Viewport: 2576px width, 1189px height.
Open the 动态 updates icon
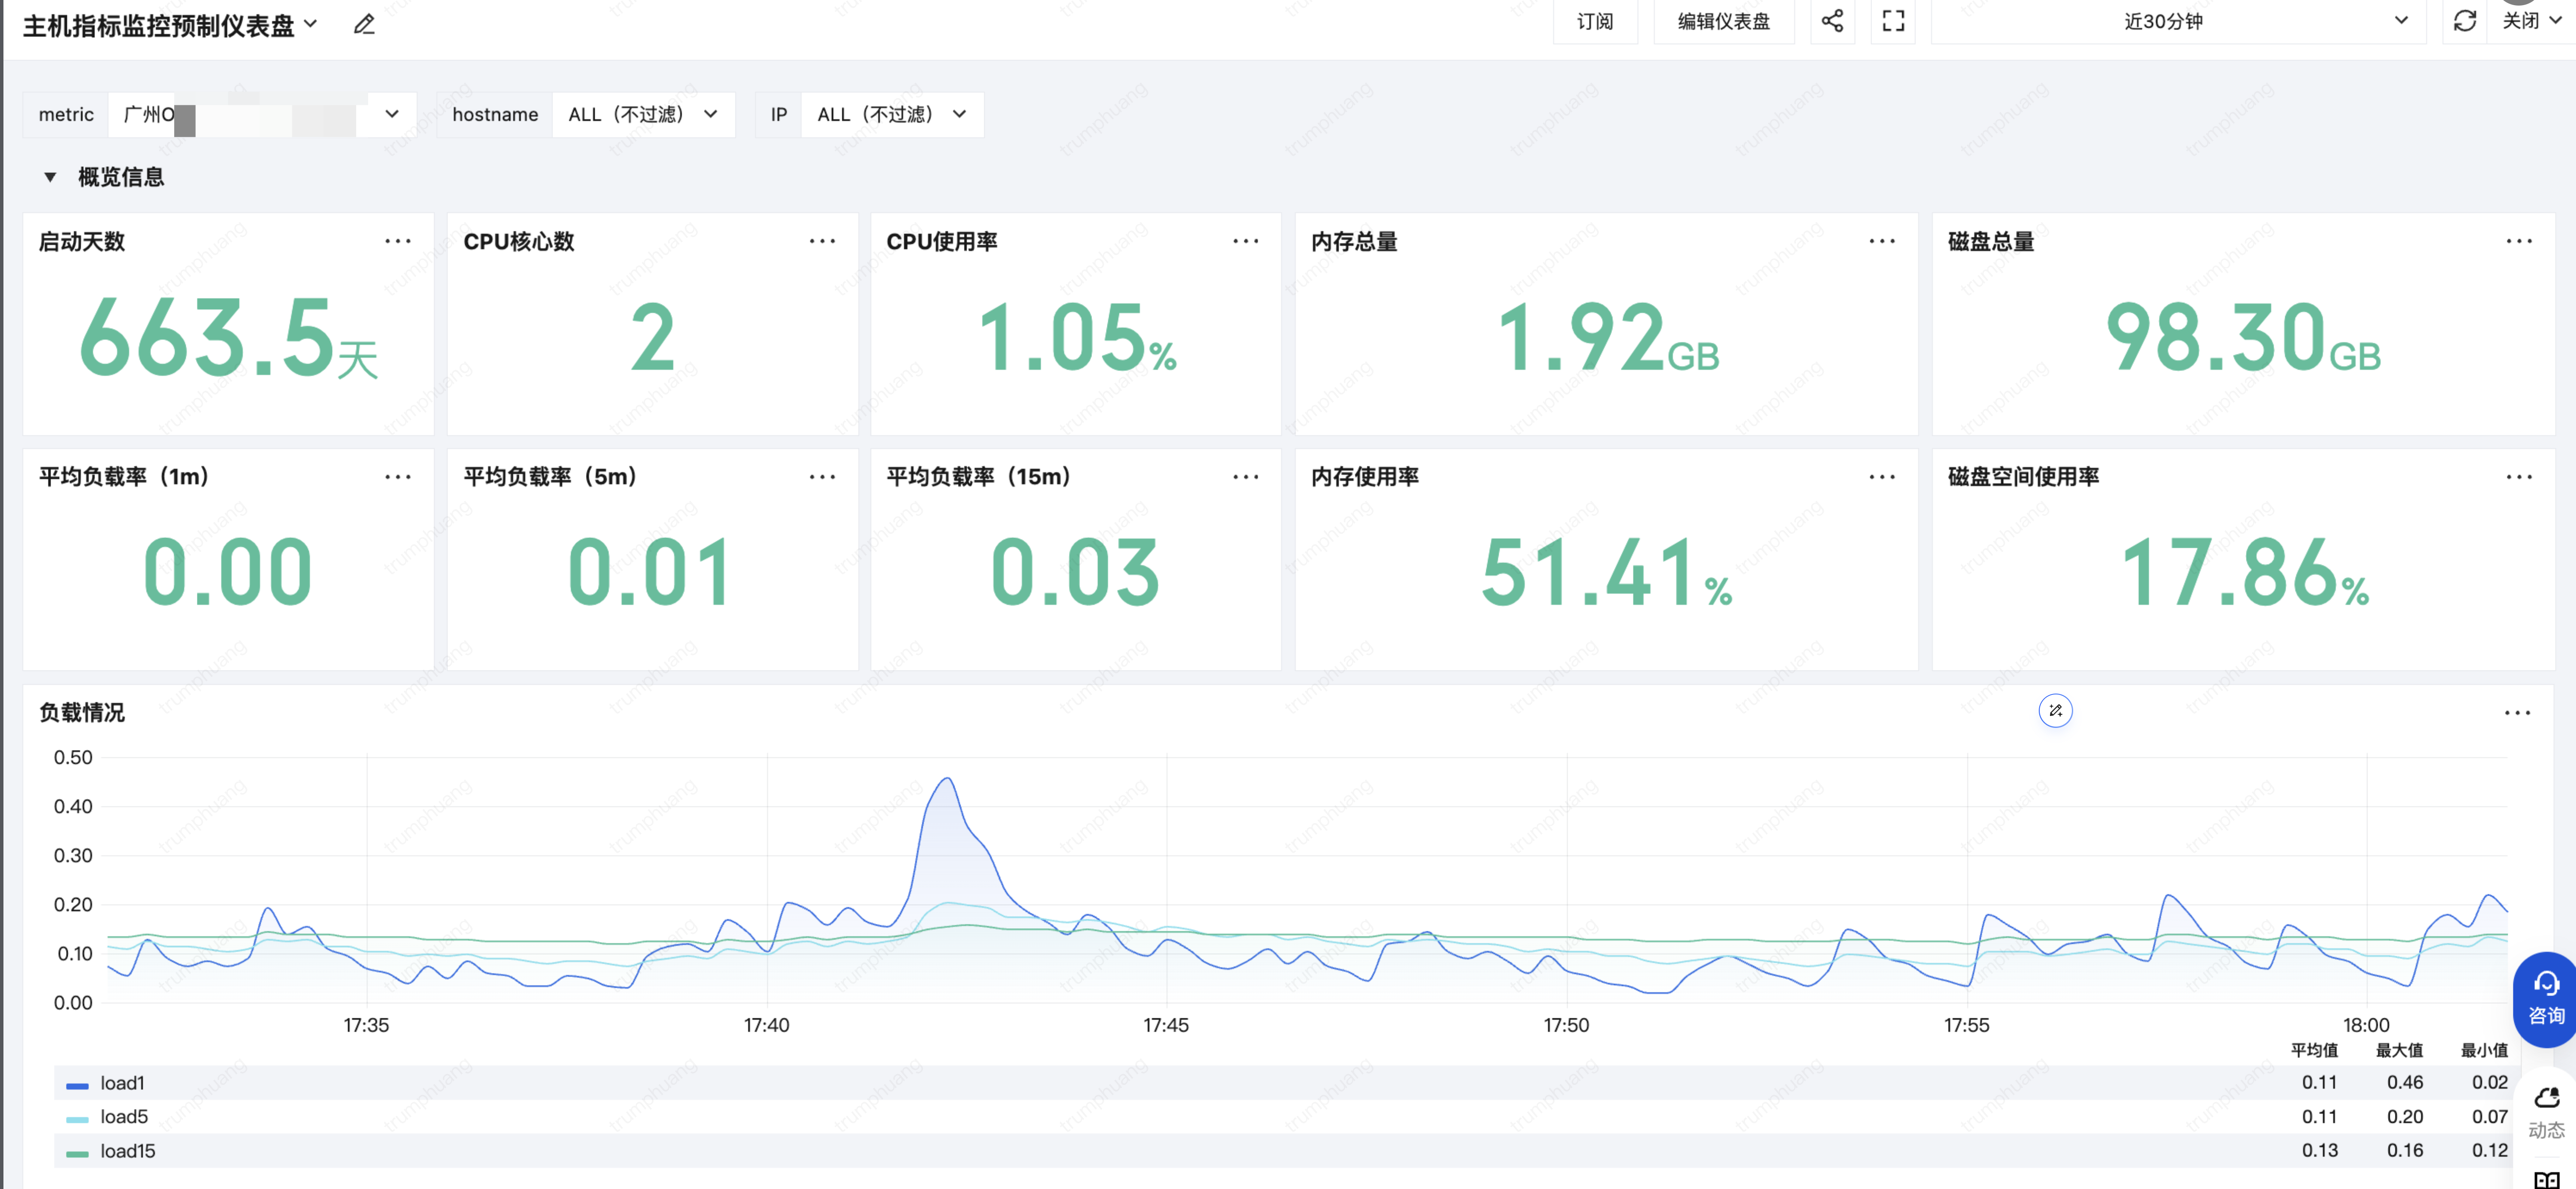(2546, 1112)
